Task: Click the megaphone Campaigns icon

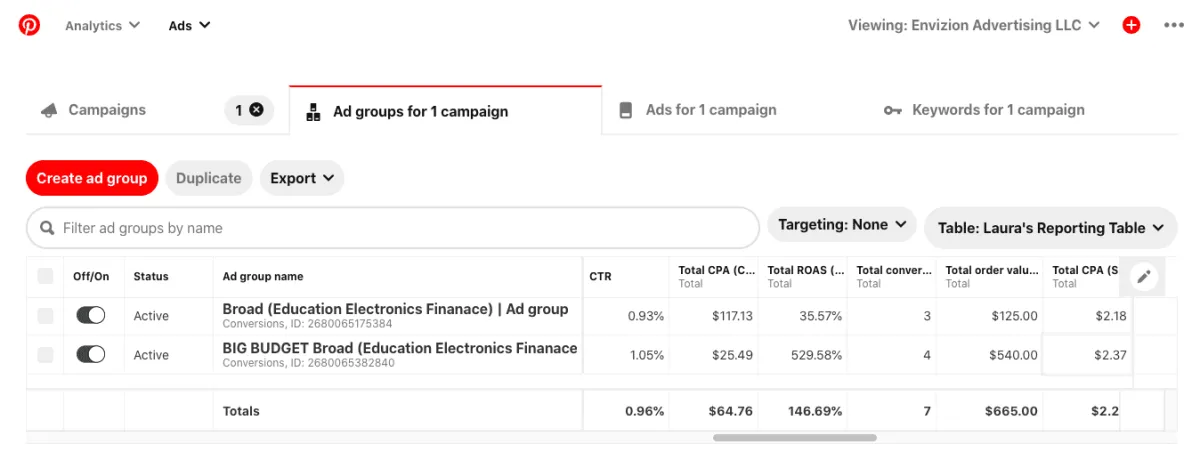Action: point(48,111)
